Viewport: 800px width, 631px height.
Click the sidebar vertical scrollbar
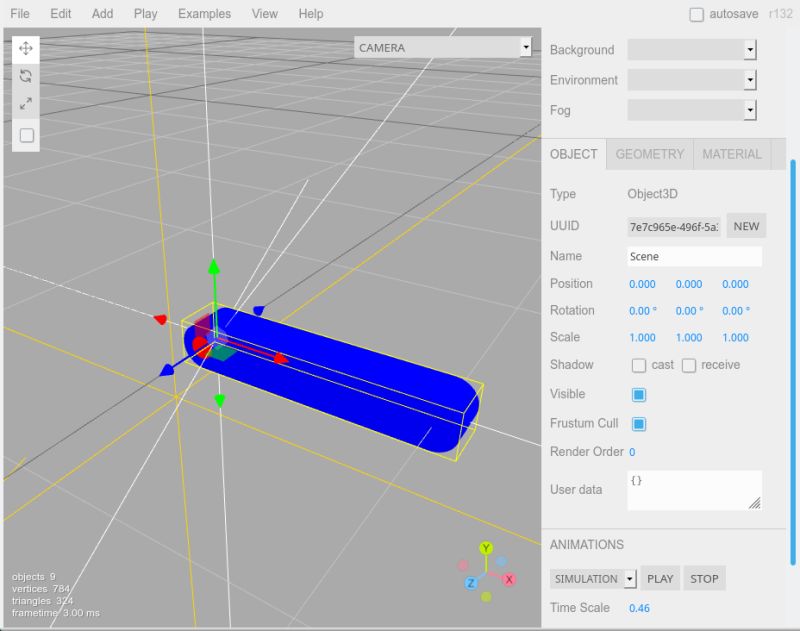[x=793, y=362]
